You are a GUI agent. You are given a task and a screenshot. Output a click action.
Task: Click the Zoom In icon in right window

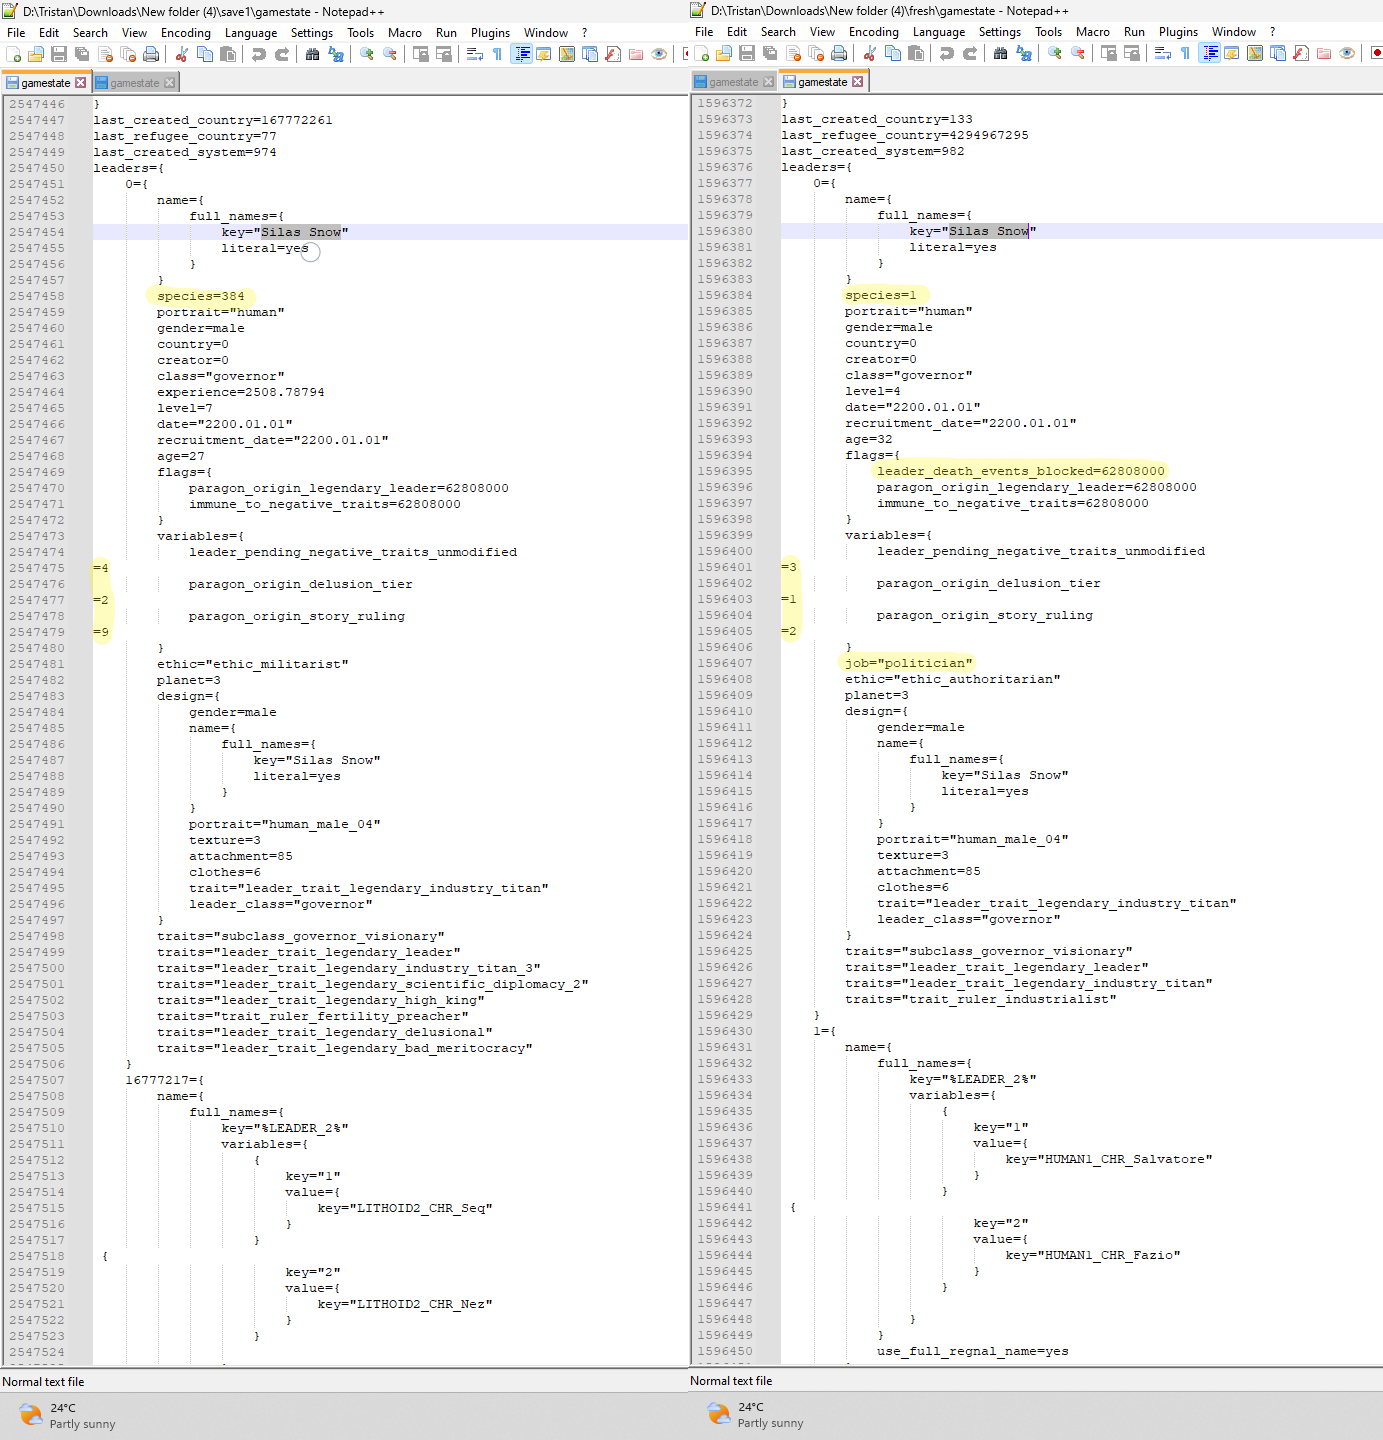[1055, 54]
